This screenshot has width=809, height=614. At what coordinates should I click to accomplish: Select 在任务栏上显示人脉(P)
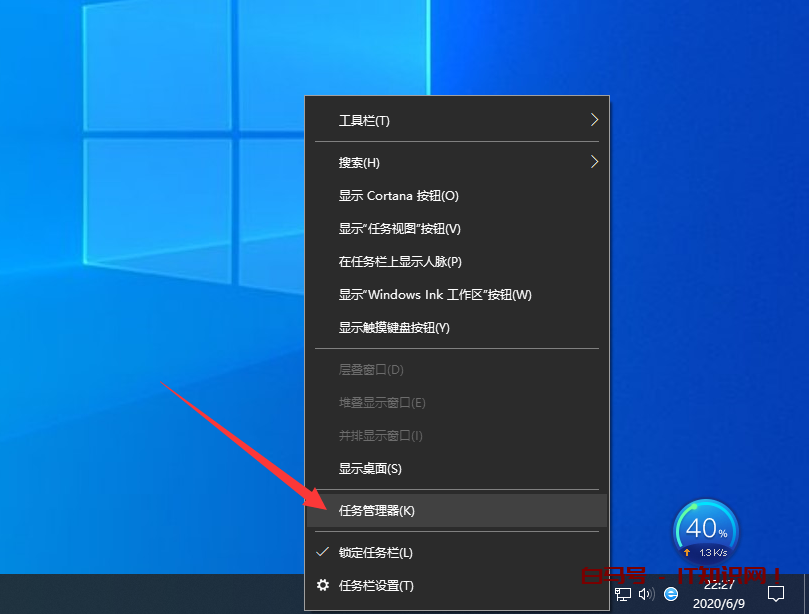tap(400, 262)
